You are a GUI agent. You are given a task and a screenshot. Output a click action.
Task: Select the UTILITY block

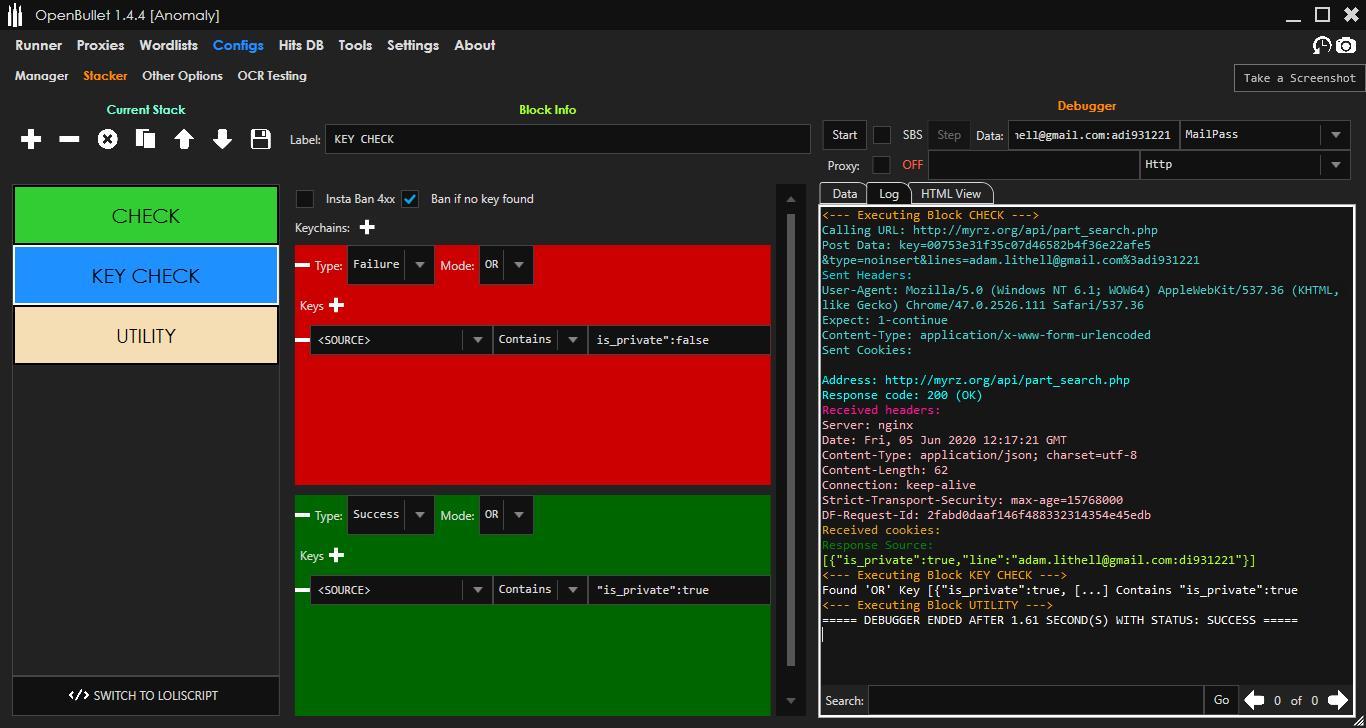tap(146, 335)
